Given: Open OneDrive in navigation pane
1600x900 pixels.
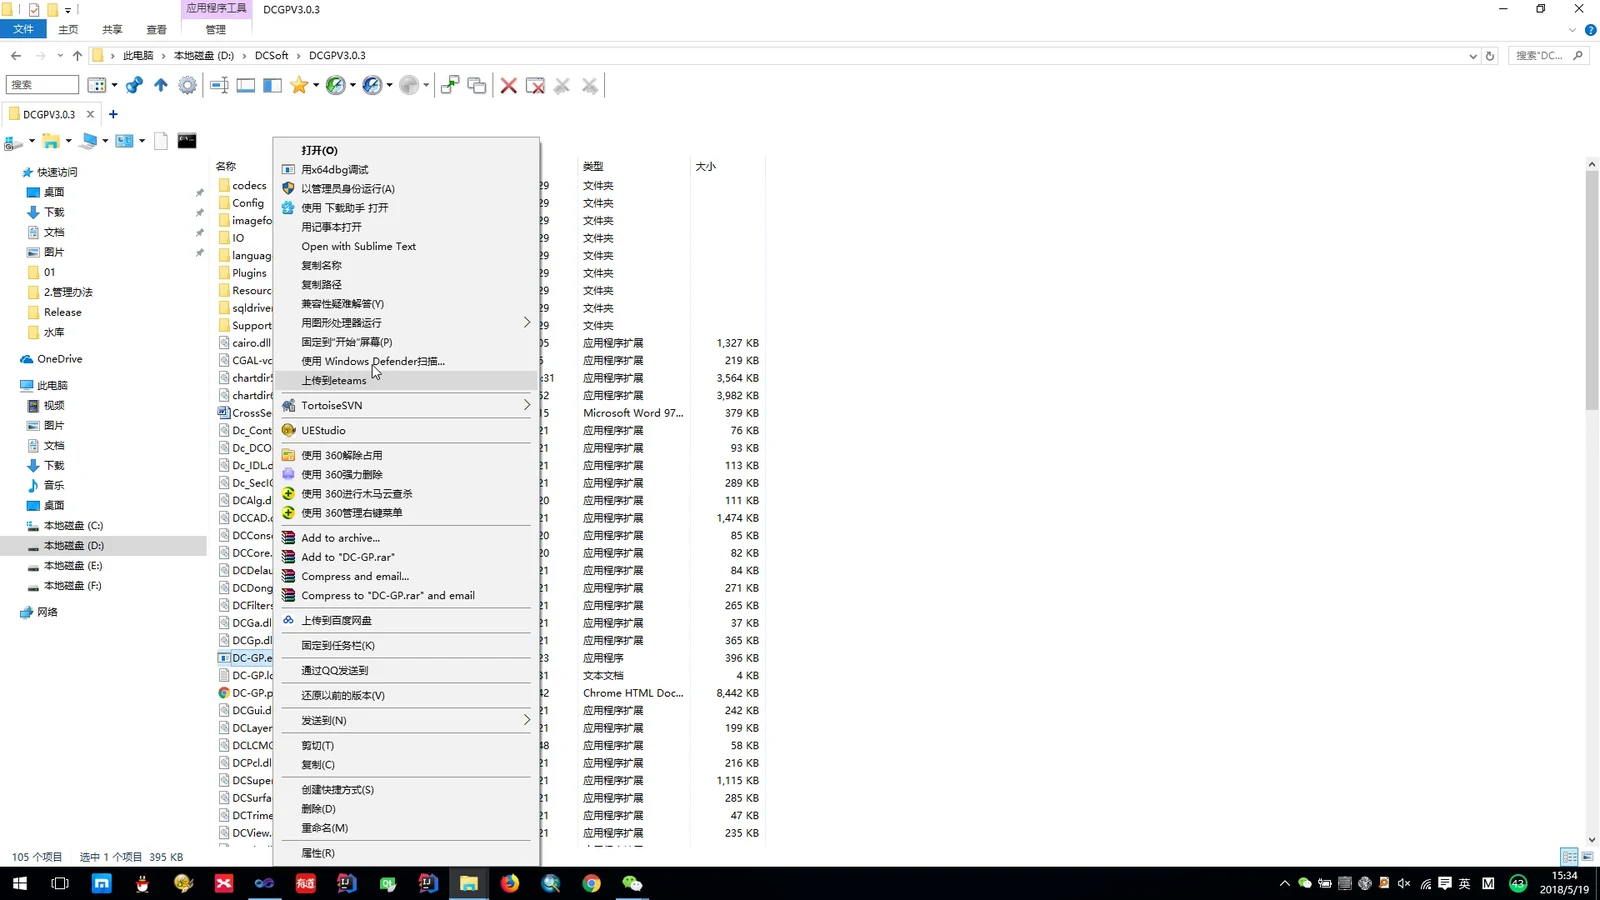Looking at the screenshot, I should pyautogui.click(x=60, y=359).
